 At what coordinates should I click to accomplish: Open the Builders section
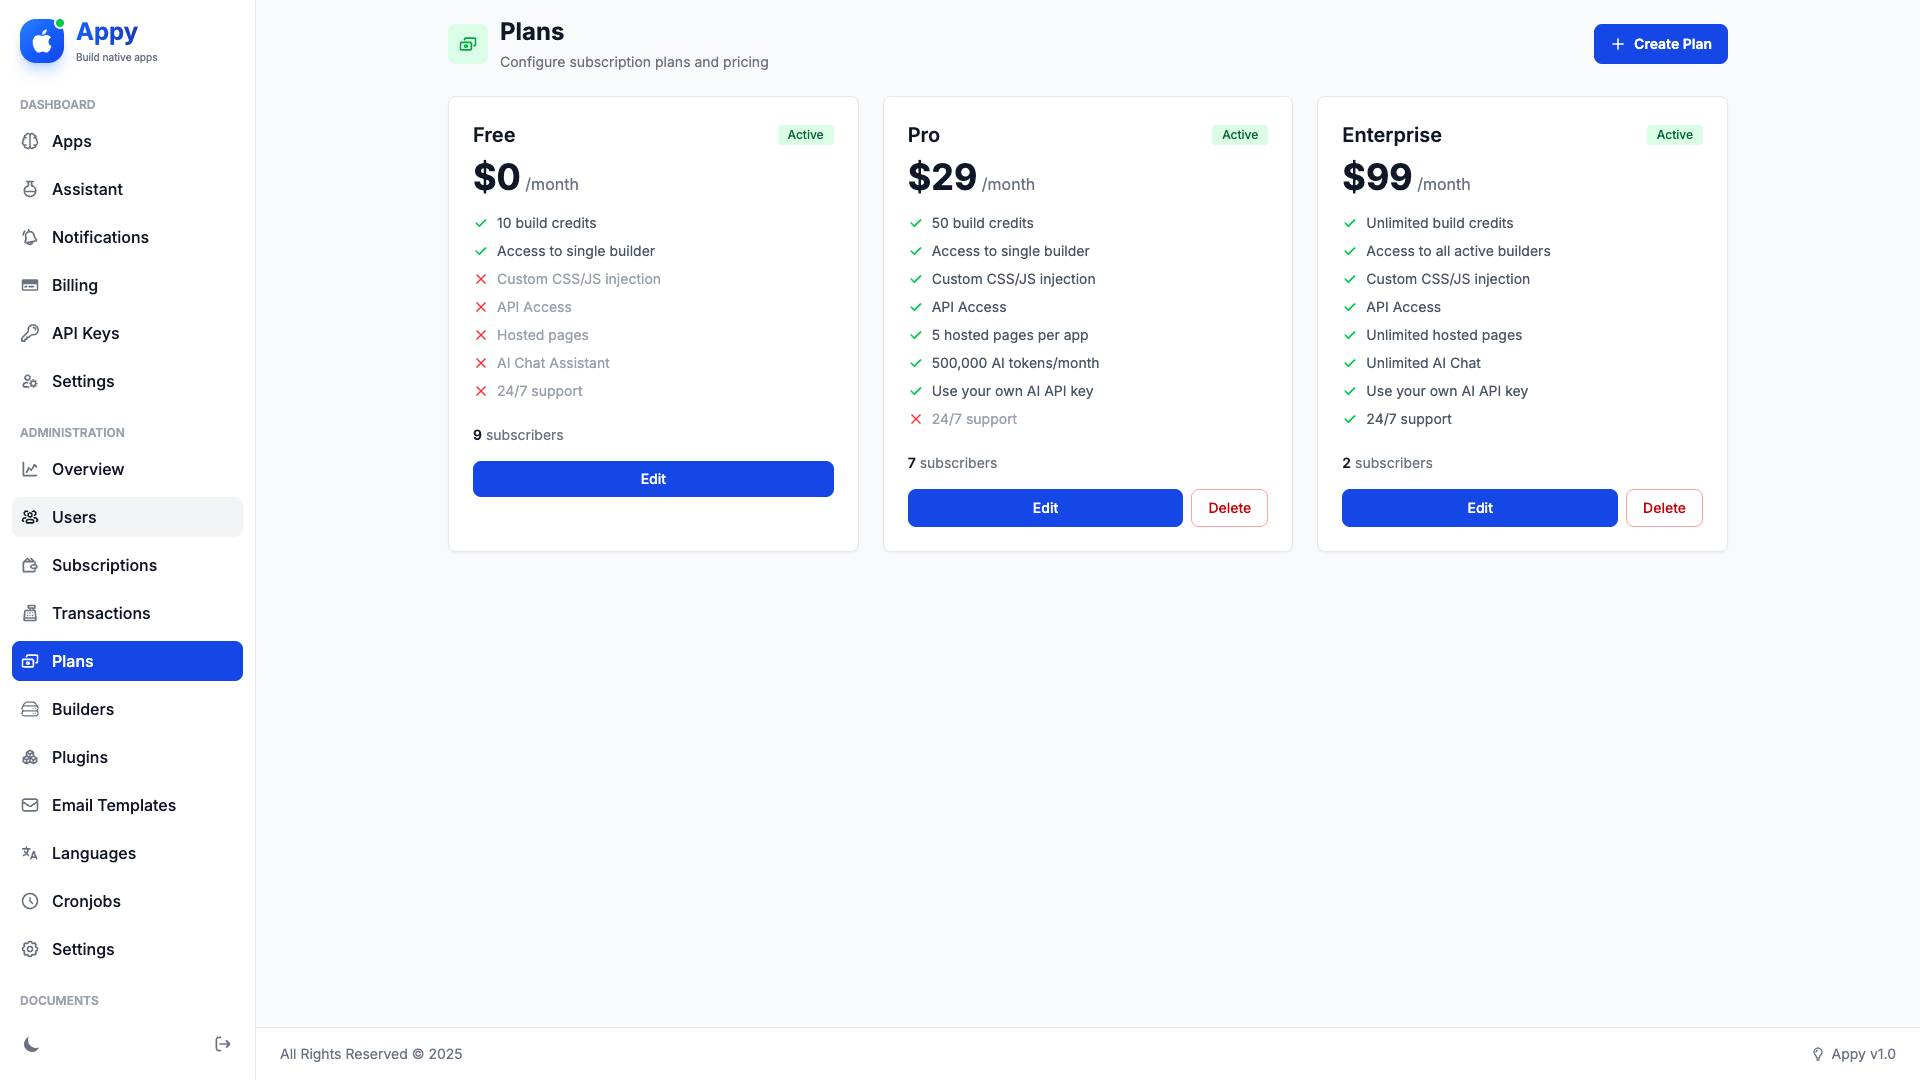coord(83,709)
